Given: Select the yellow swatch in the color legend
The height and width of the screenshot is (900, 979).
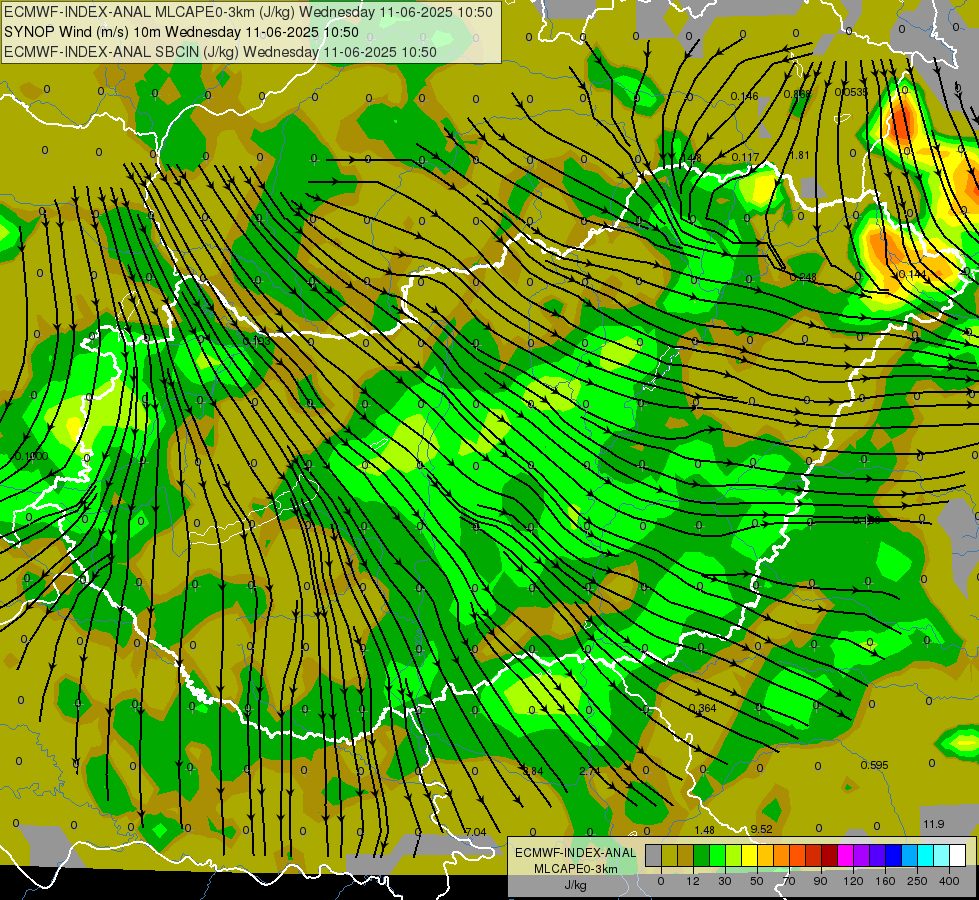Looking at the screenshot, I should (750, 855).
